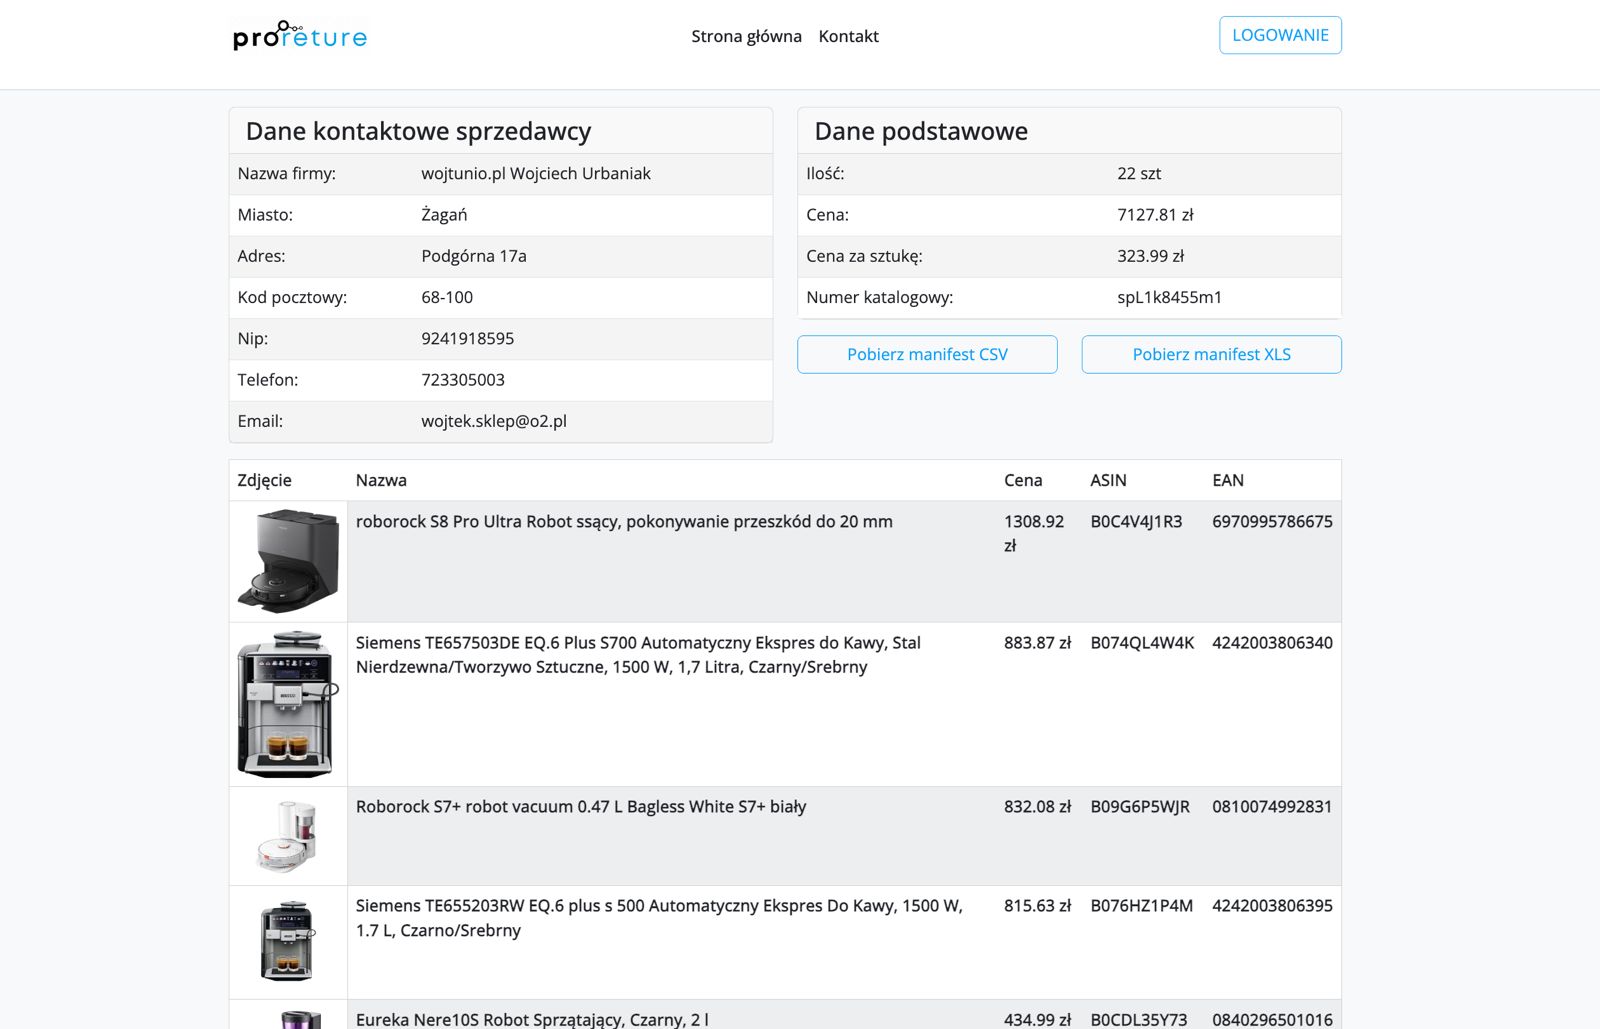Select the Nazwa column header
This screenshot has height=1029, width=1600.
(381, 480)
